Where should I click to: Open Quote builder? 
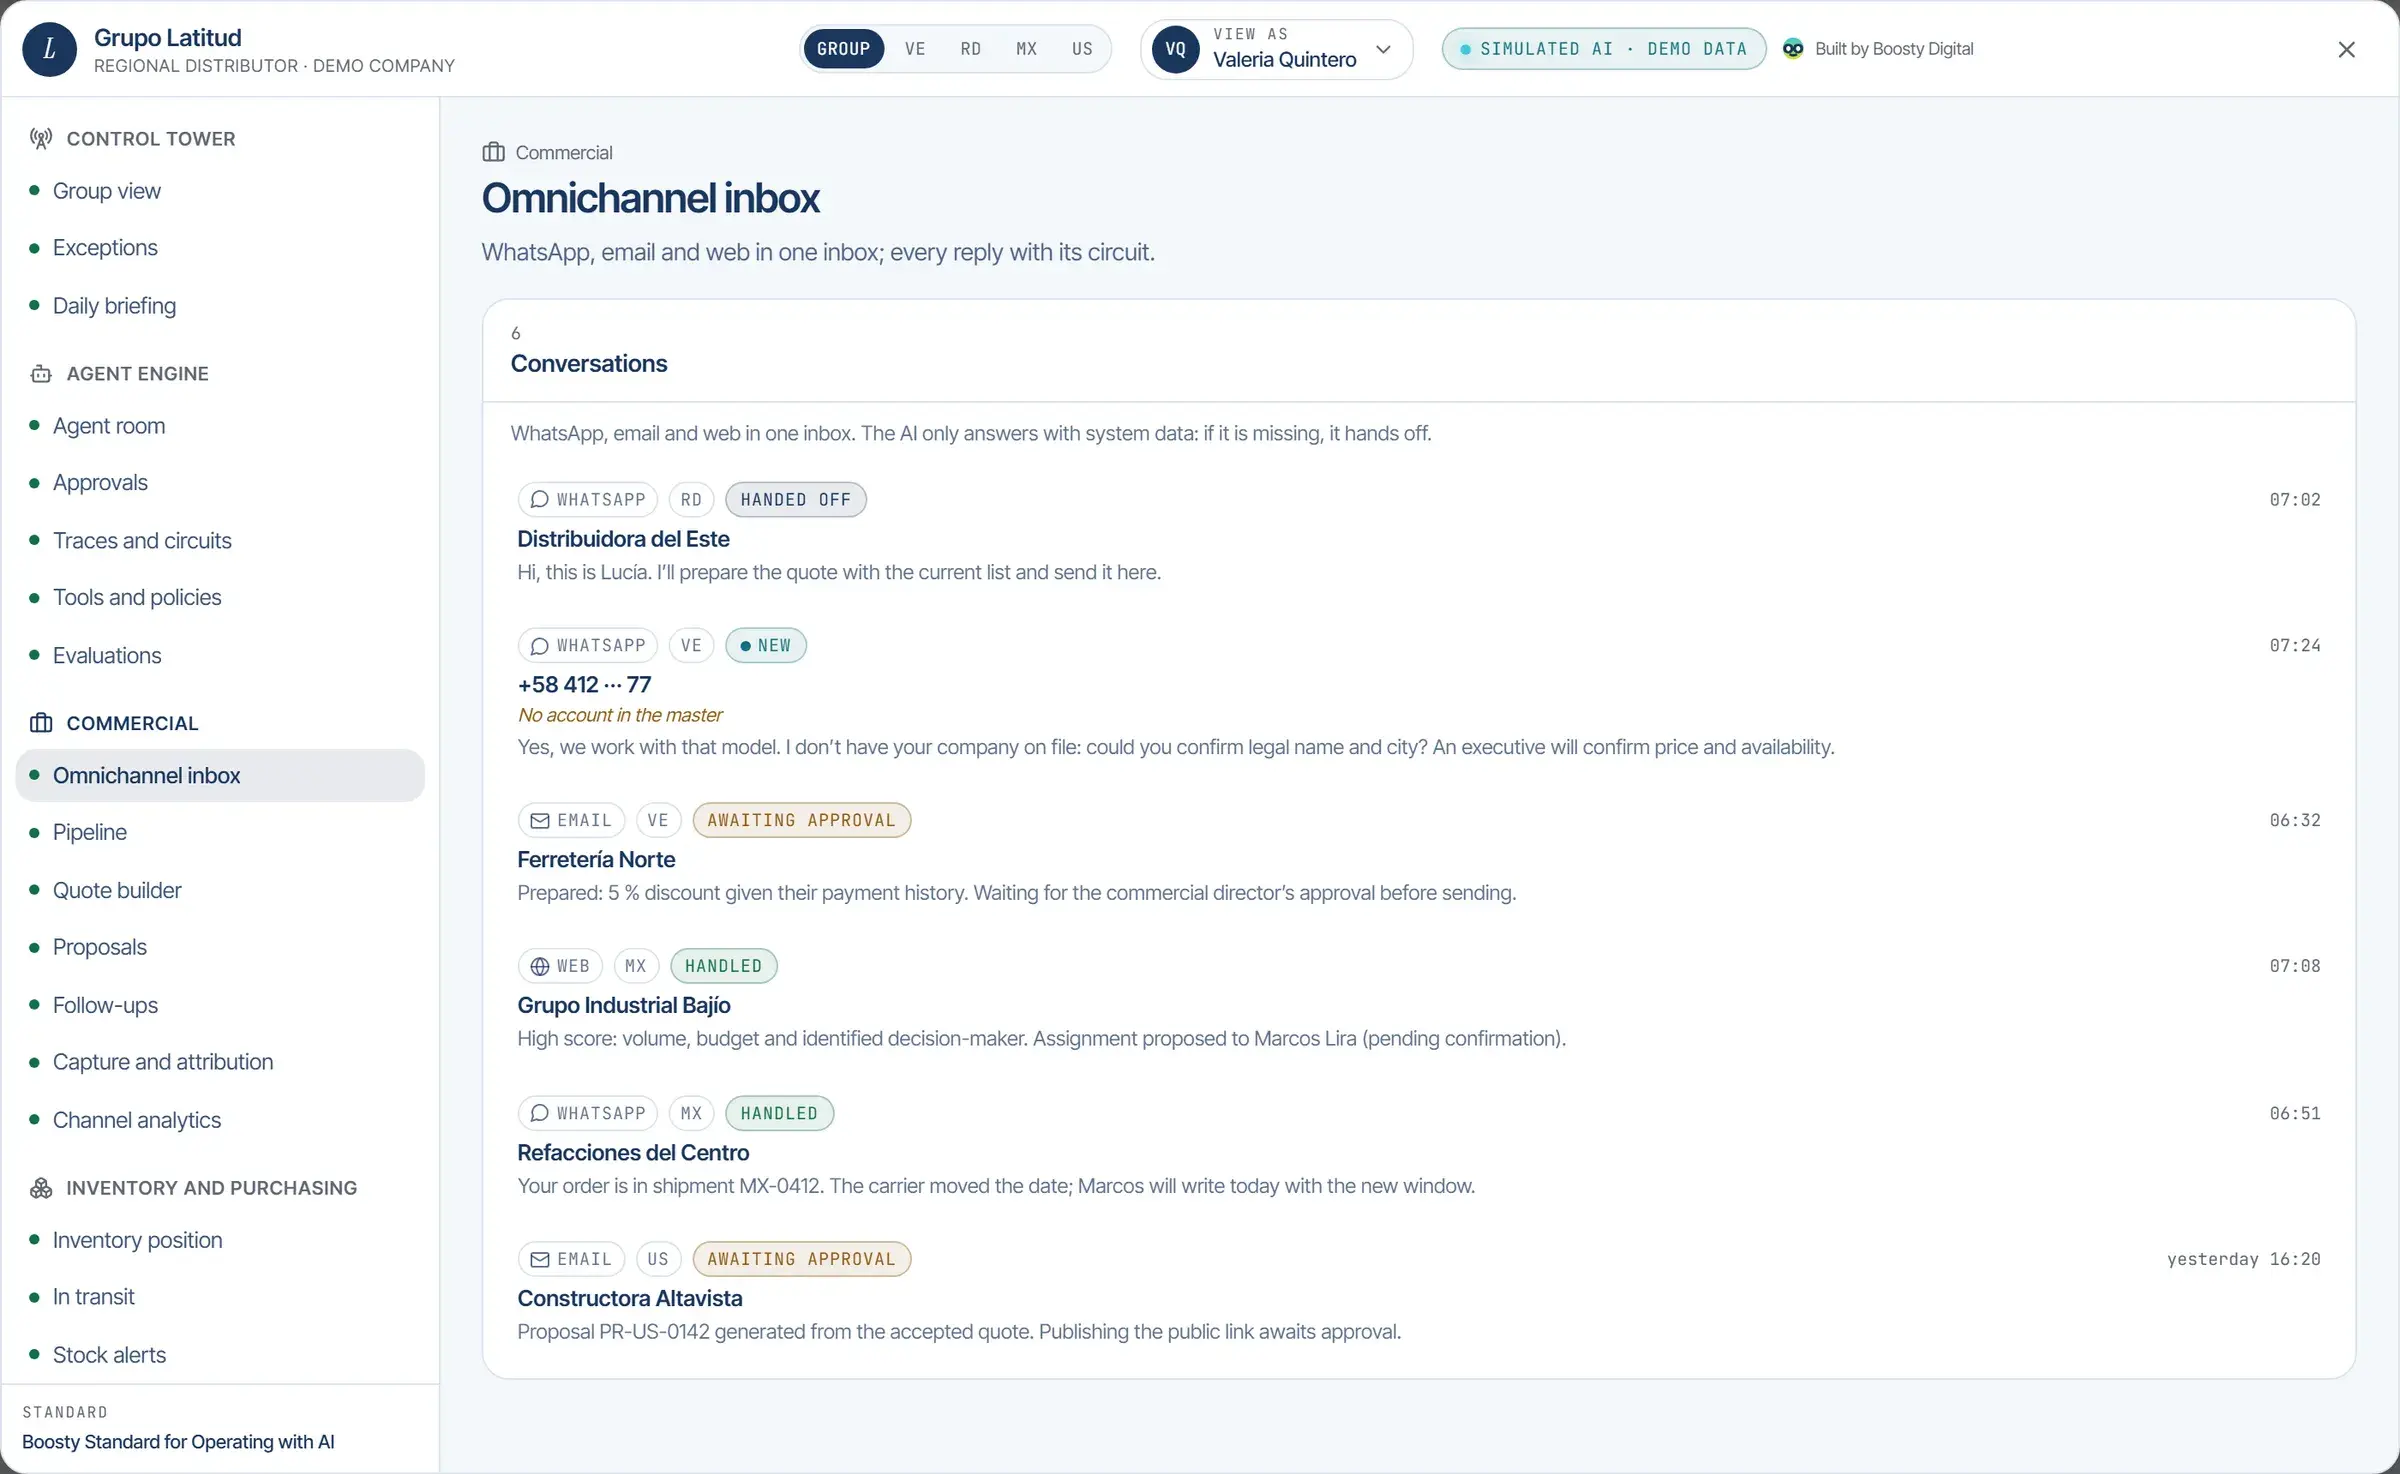click(x=220, y=891)
